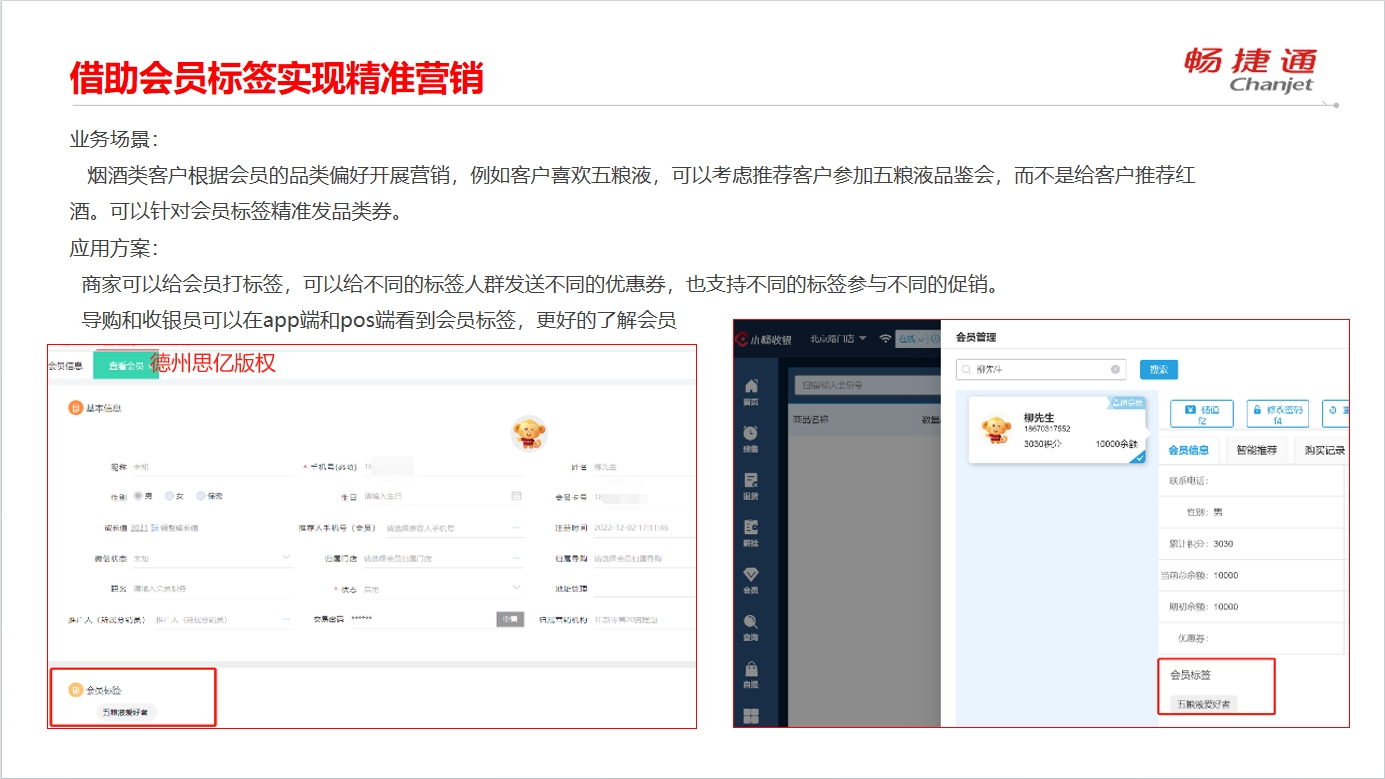Click the wifi status icon in POS header
The image size is (1385, 779).
(x=885, y=339)
